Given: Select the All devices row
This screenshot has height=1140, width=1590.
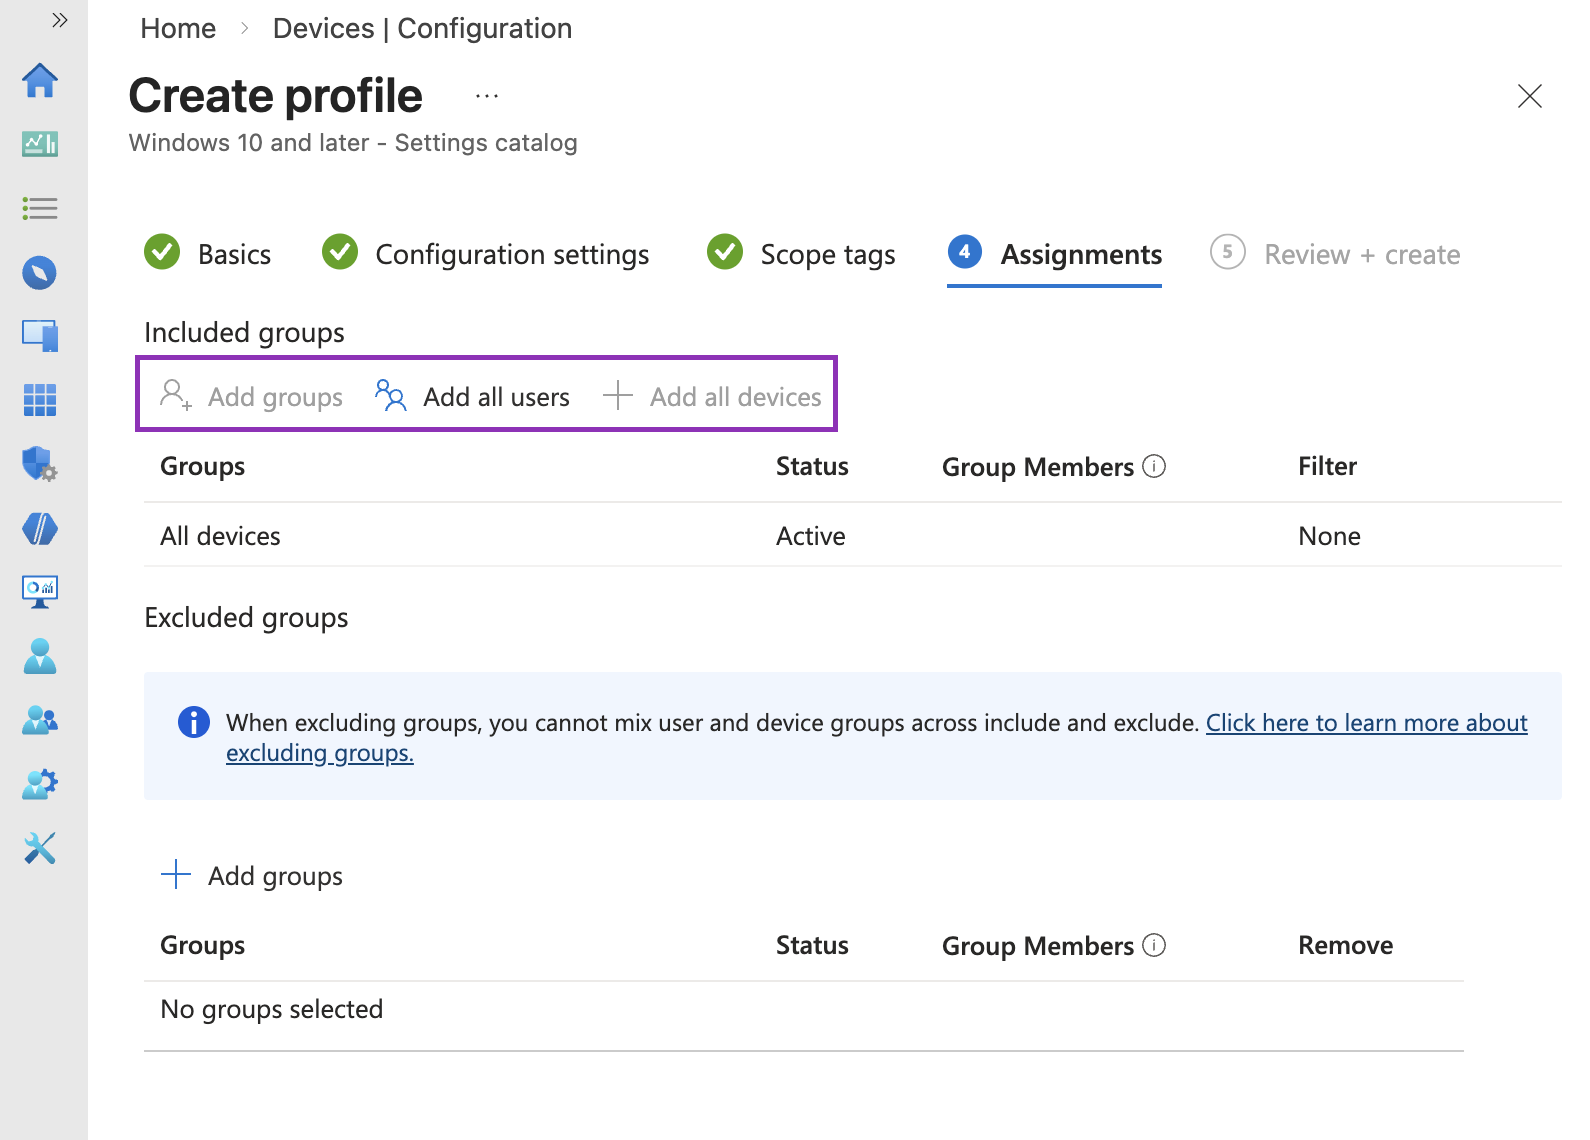Looking at the screenshot, I should 852,536.
